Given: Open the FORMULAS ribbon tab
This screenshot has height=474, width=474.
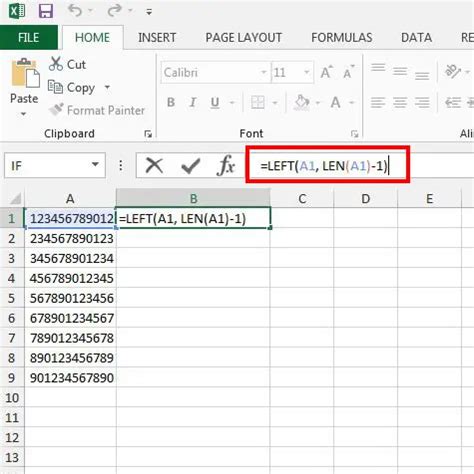Looking at the screenshot, I should [342, 38].
